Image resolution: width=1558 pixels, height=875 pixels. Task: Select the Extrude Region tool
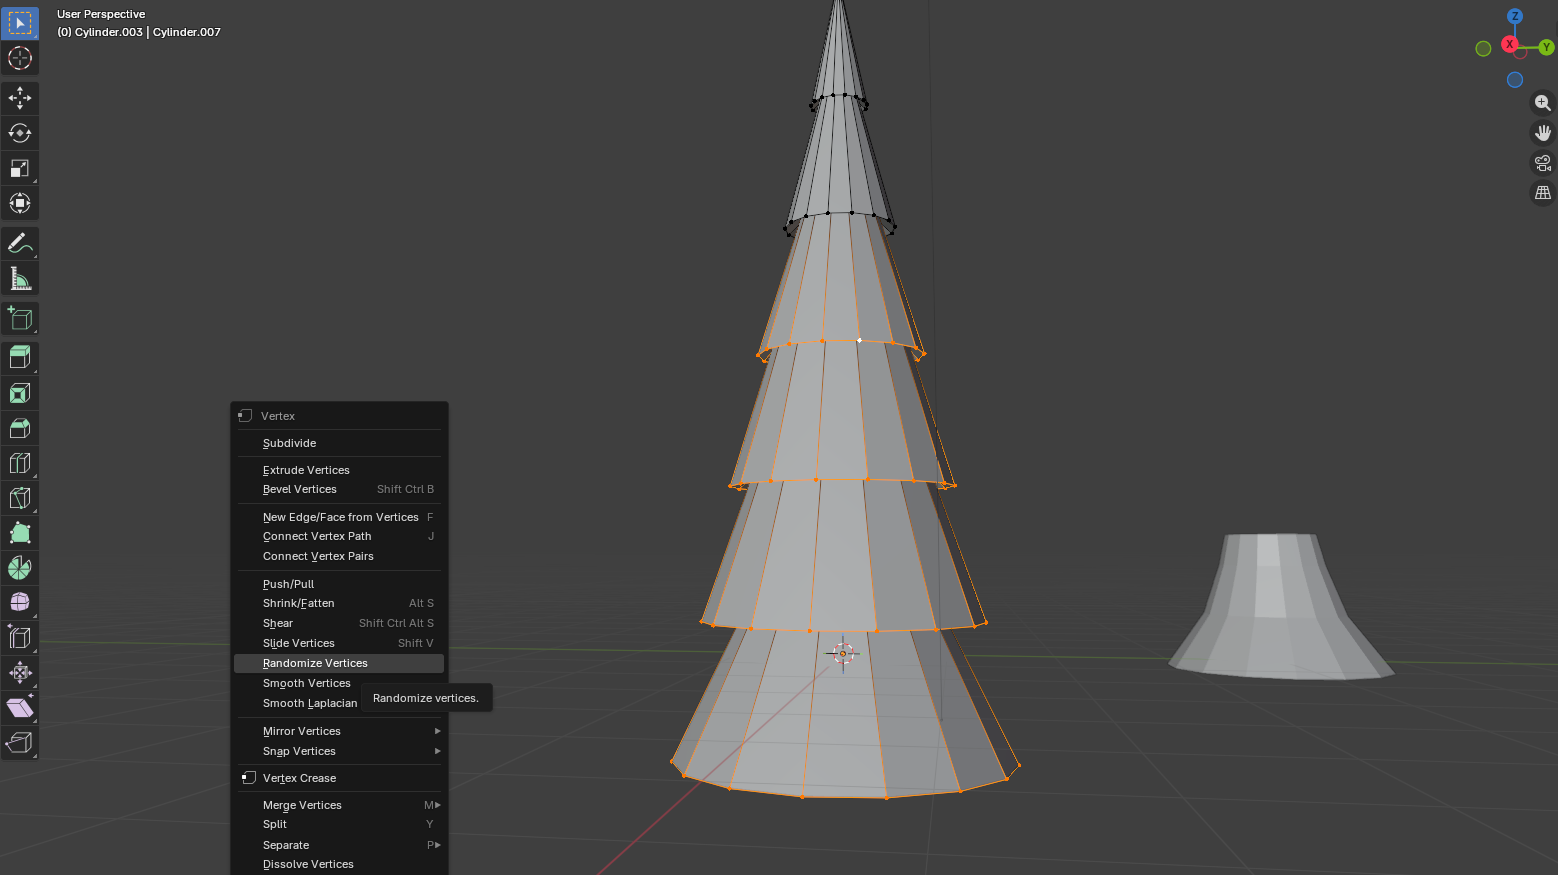[x=20, y=357]
